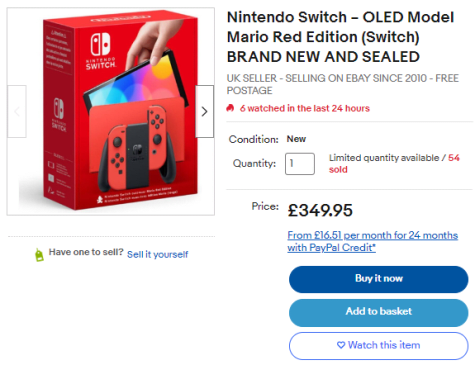This screenshot has width=475, height=365.
Task: Open the Nintendo Switch product image
Action: 111,112
